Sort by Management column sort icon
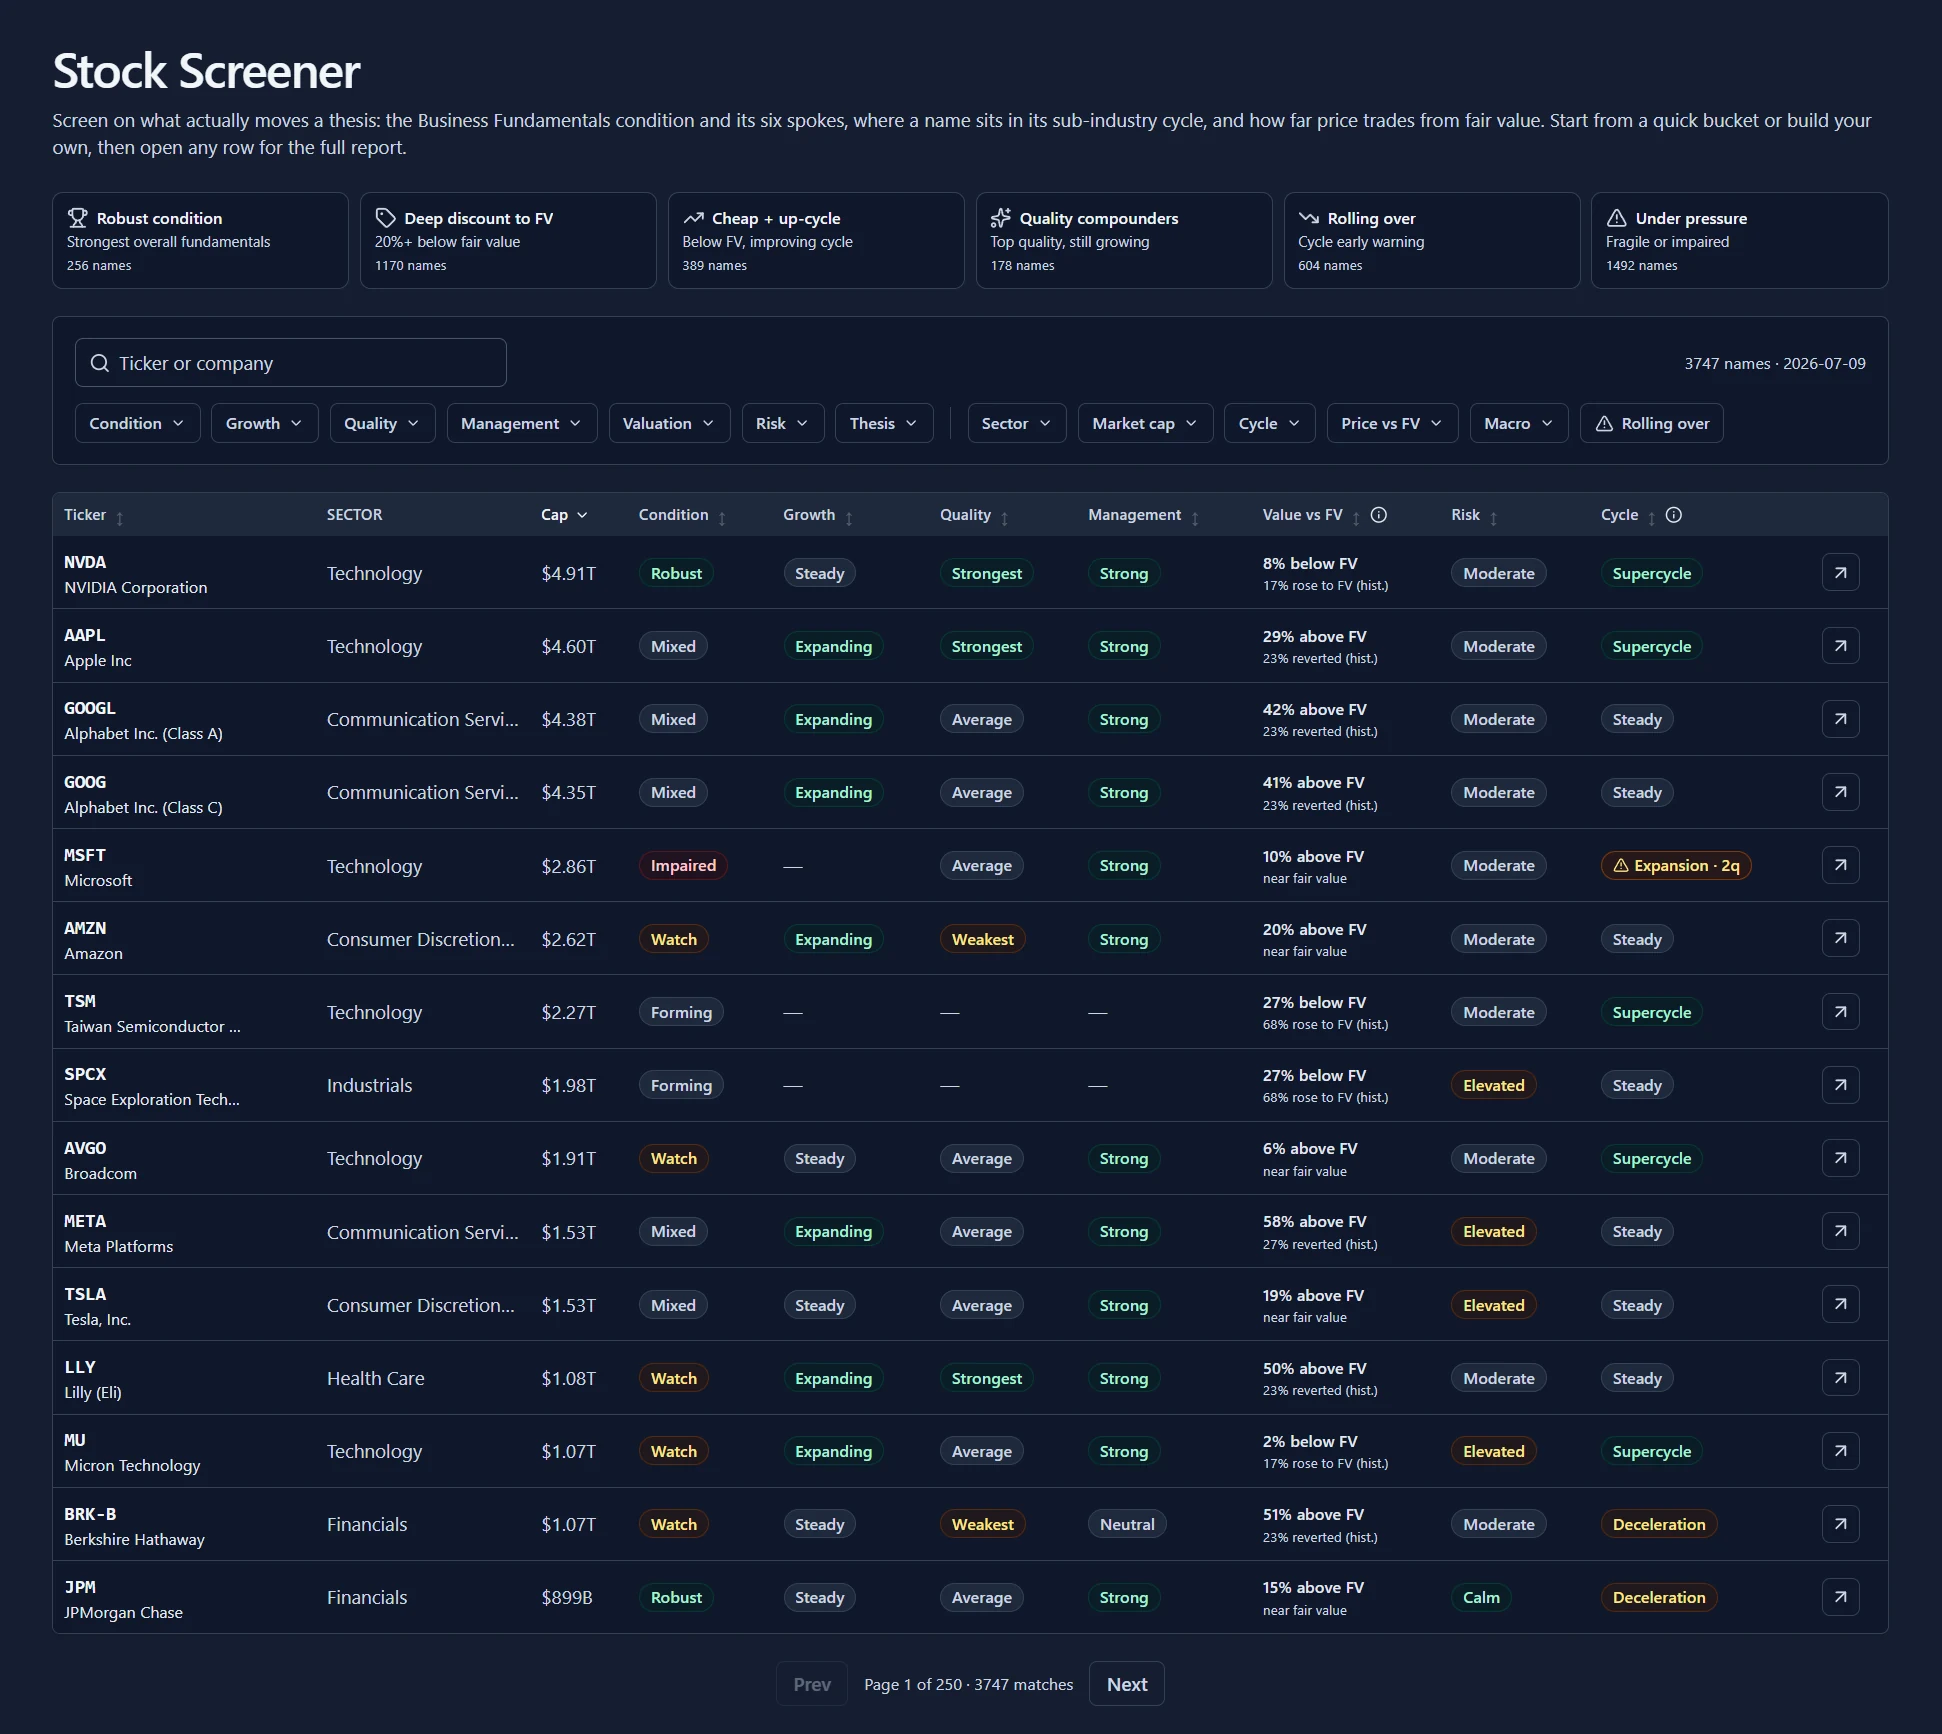 pyautogui.click(x=1195, y=517)
